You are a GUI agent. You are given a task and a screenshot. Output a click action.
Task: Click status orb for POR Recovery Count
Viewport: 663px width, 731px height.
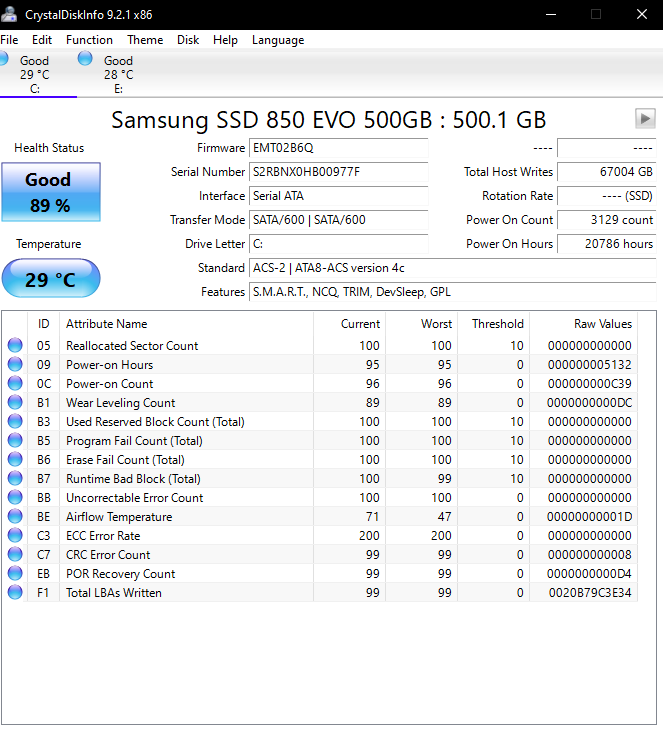coord(15,573)
